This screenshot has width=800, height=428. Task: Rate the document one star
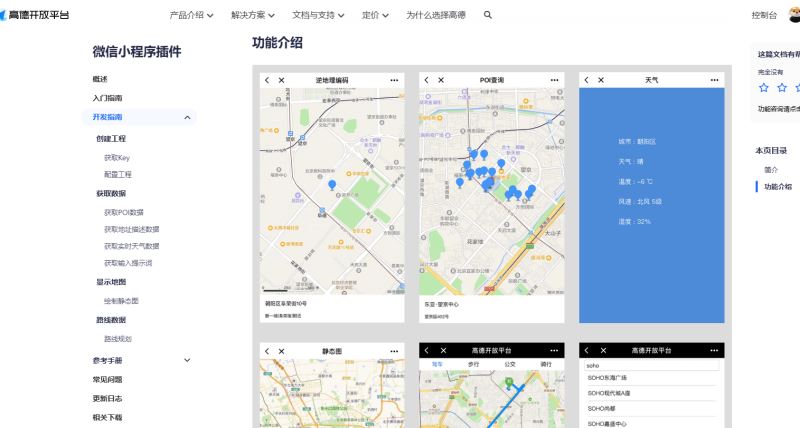(x=764, y=88)
